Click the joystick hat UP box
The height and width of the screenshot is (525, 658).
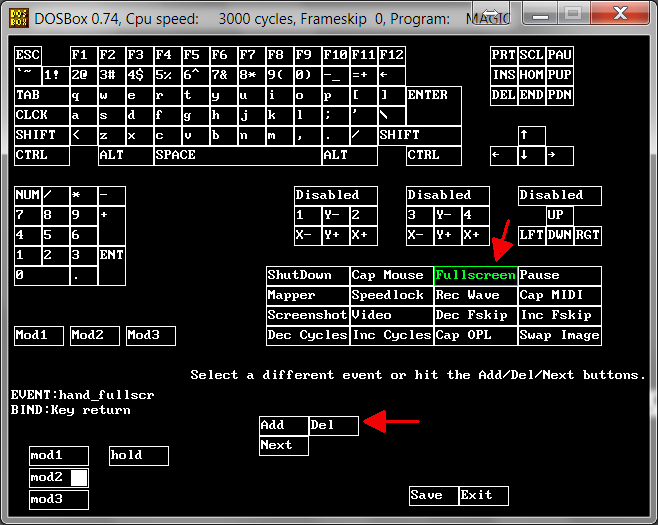click(x=560, y=216)
